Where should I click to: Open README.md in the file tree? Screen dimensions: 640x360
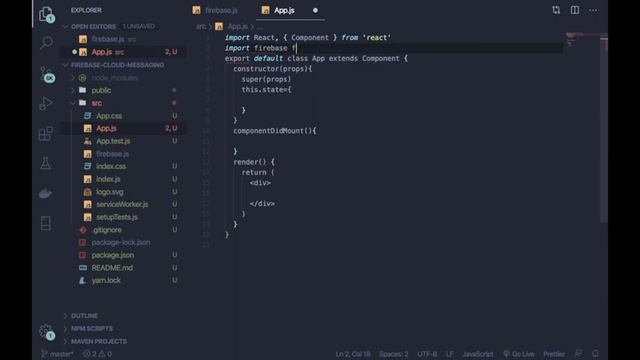click(x=112, y=268)
